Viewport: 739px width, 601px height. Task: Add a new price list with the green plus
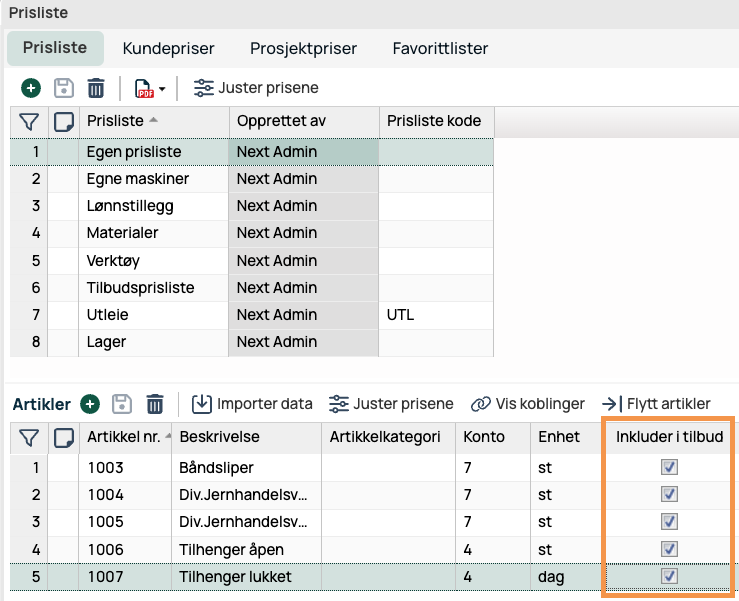click(x=31, y=88)
